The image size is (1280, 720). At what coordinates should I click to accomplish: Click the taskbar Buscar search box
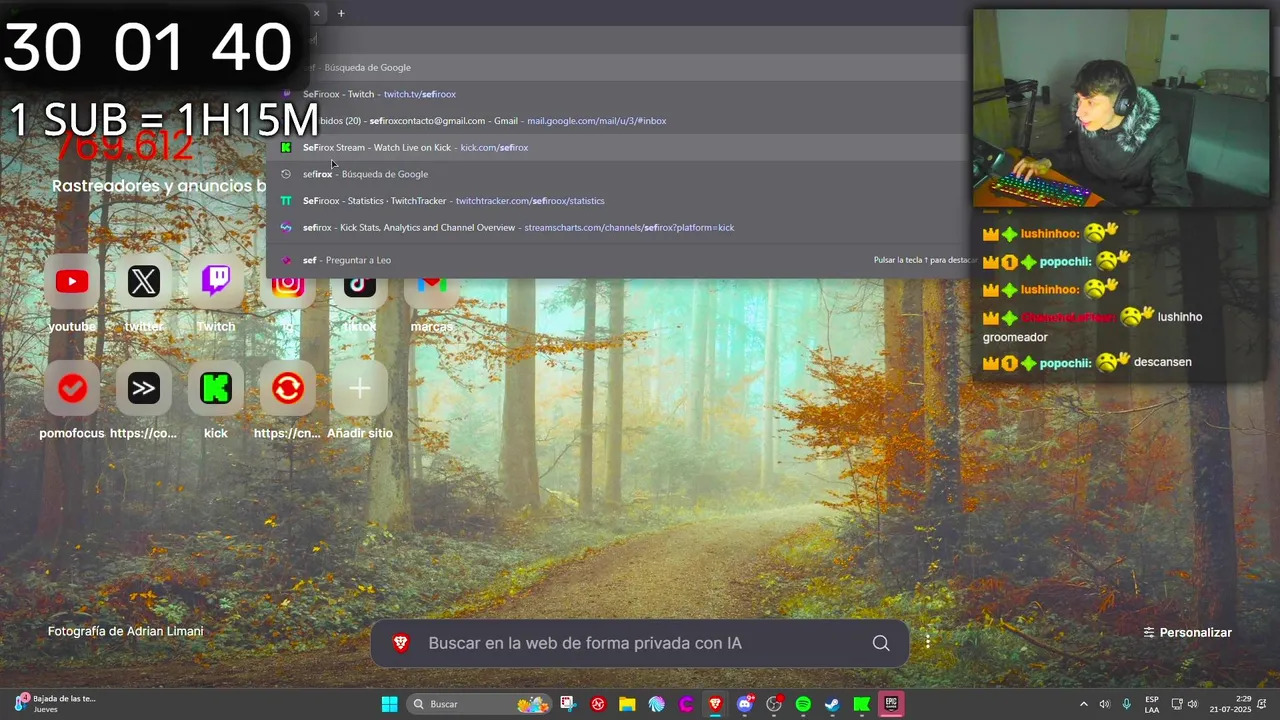click(480, 704)
